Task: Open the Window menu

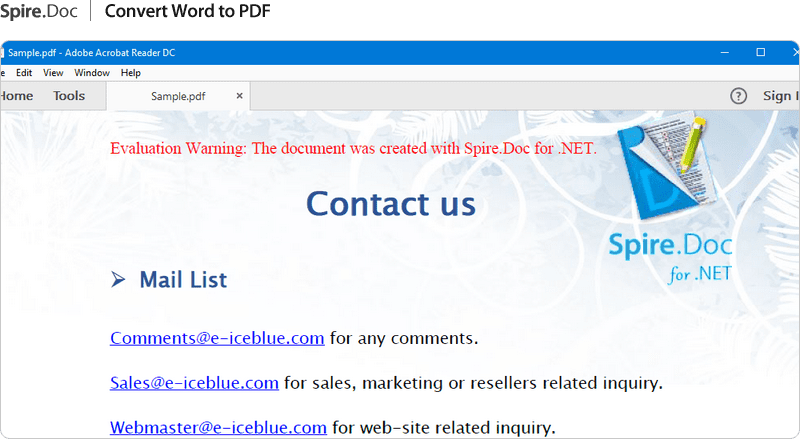Action: [x=92, y=73]
